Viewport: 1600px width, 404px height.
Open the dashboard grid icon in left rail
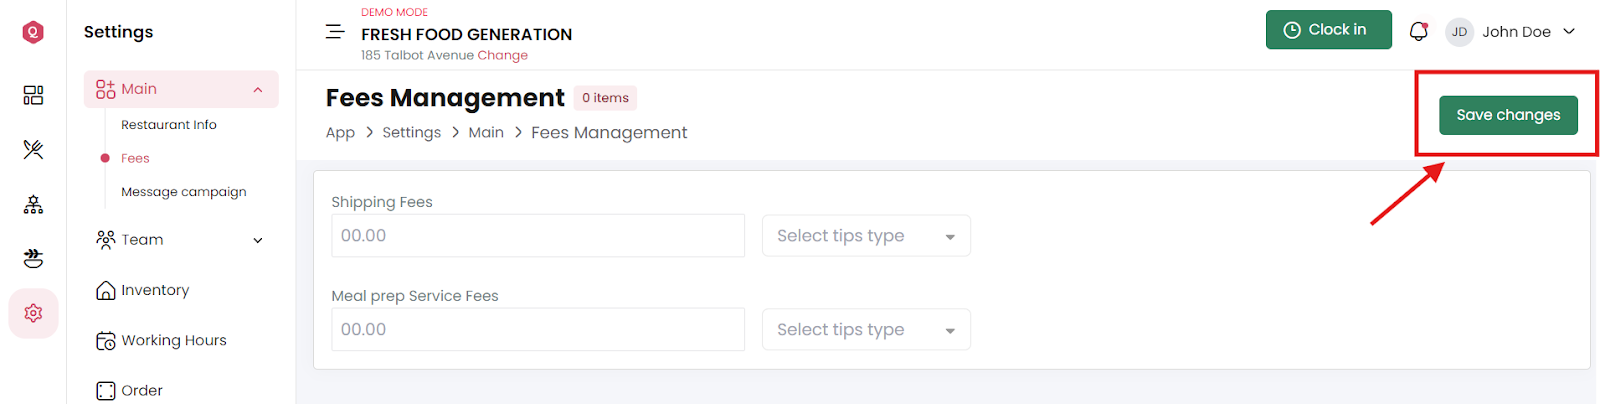[x=33, y=95]
